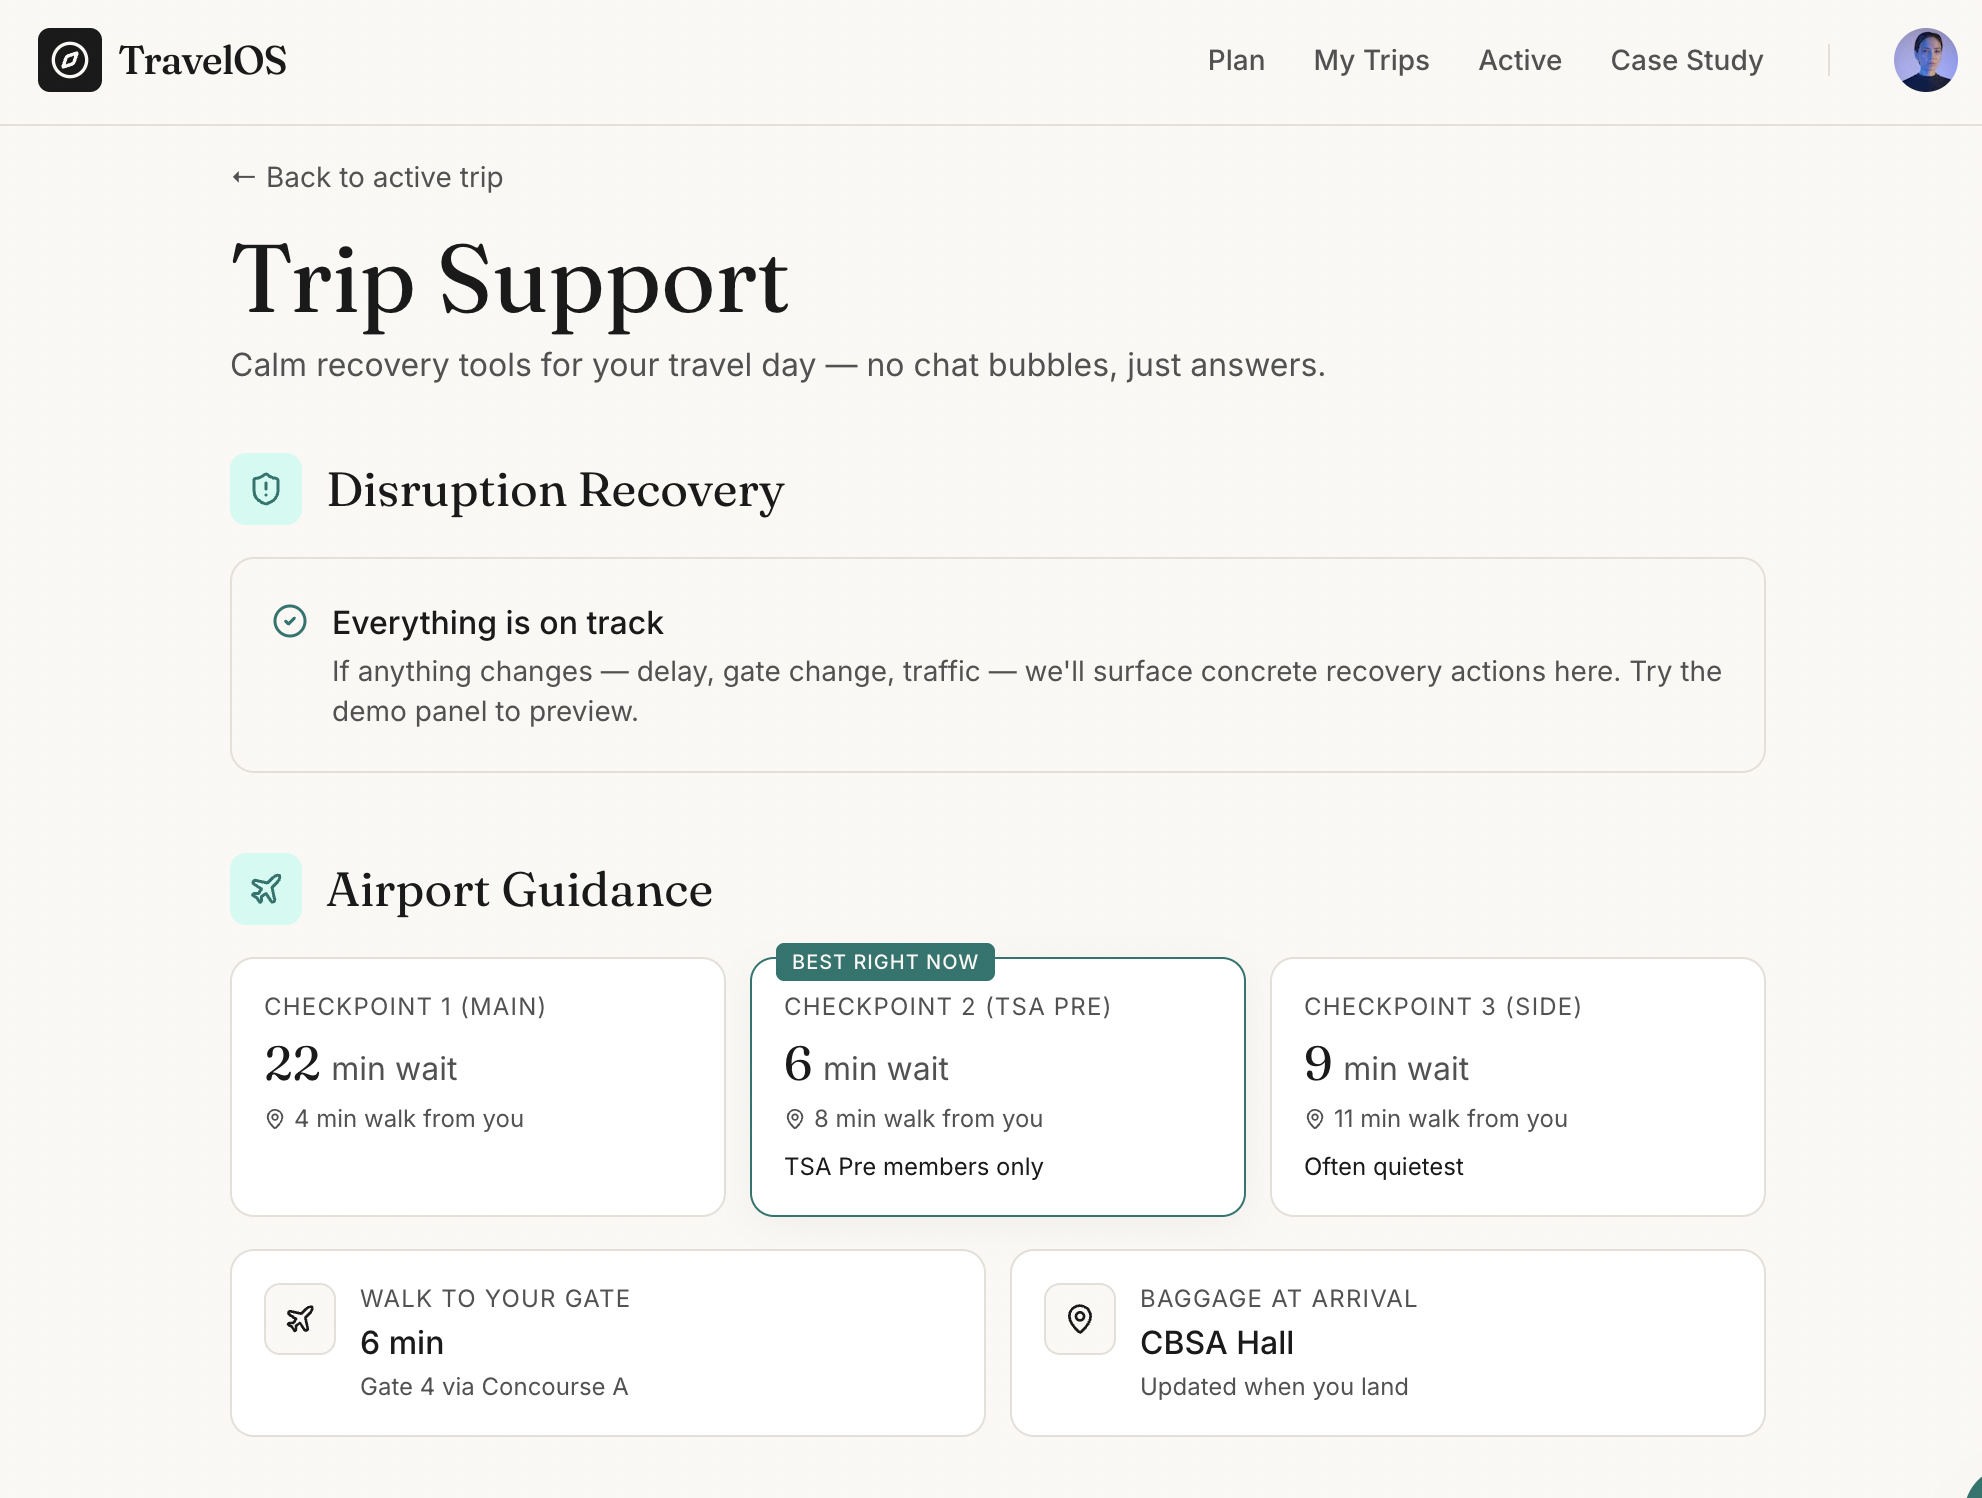Click the Airport Guidance heading
This screenshot has width=1982, height=1498.
click(520, 889)
